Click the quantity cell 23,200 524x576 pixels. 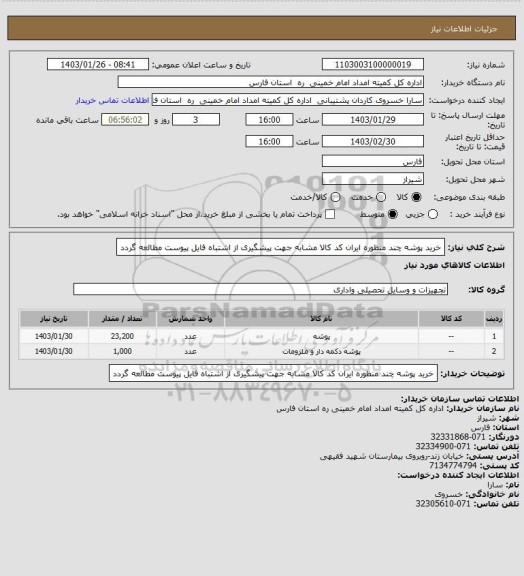[x=122, y=336]
